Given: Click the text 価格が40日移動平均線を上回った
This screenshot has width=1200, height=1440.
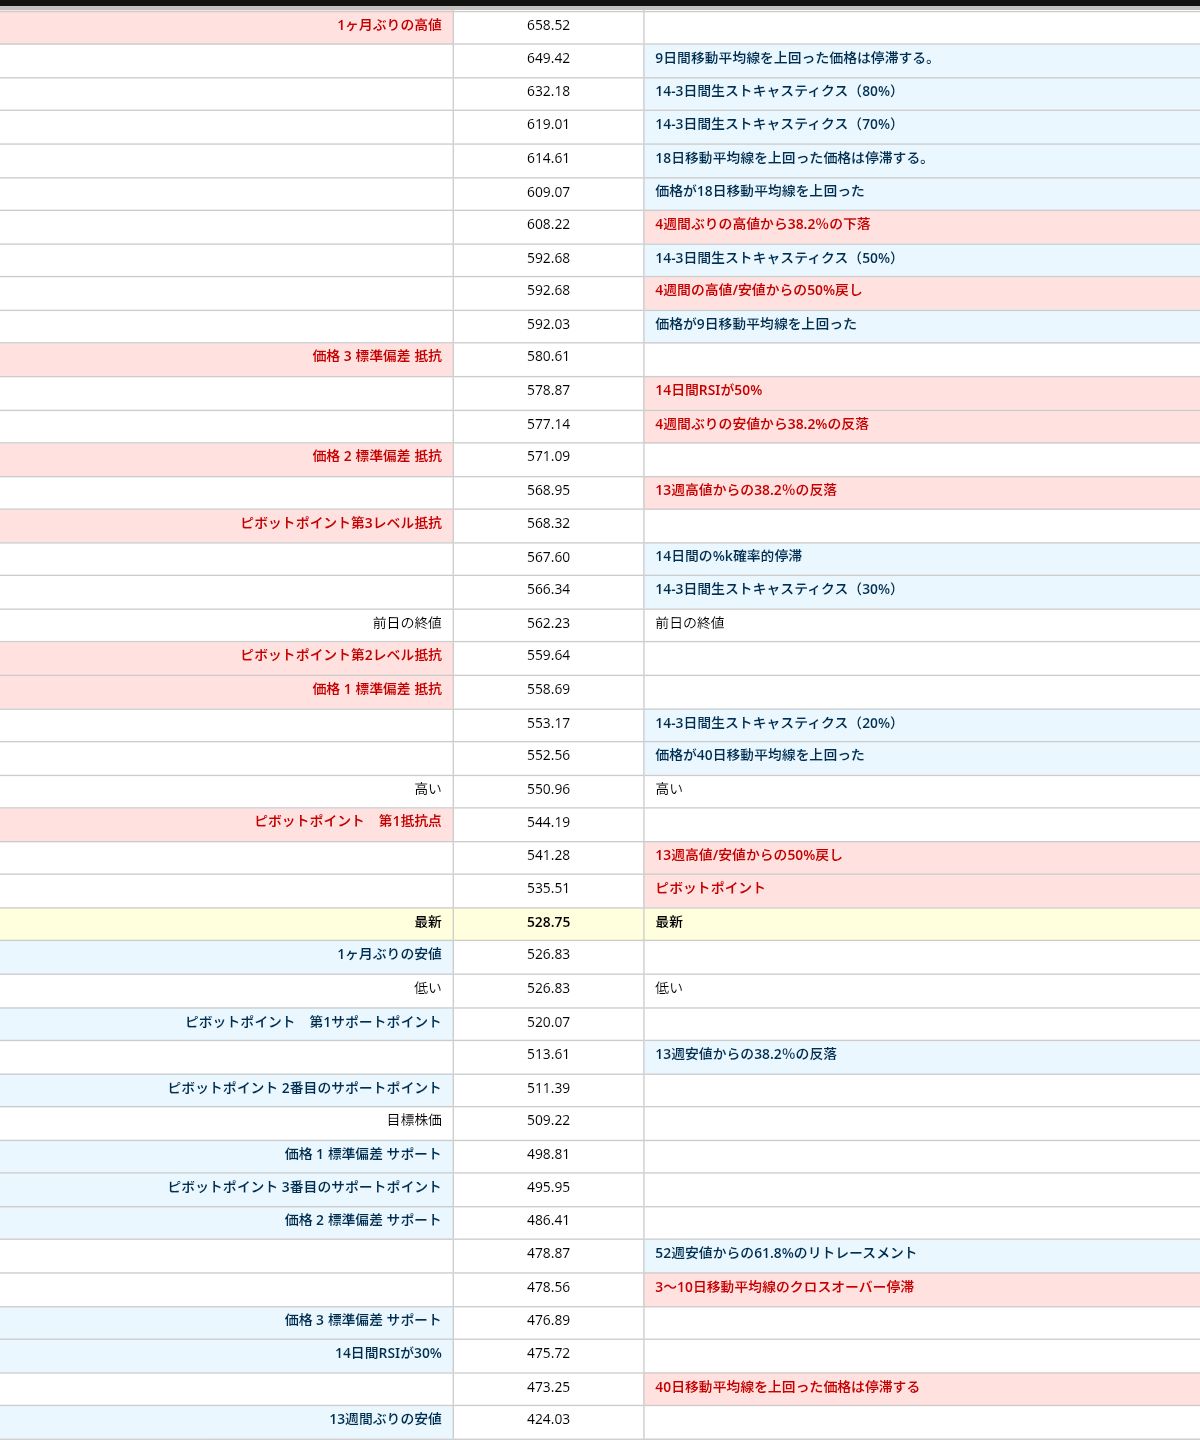Looking at the screenshot, I should pos(760,755).
